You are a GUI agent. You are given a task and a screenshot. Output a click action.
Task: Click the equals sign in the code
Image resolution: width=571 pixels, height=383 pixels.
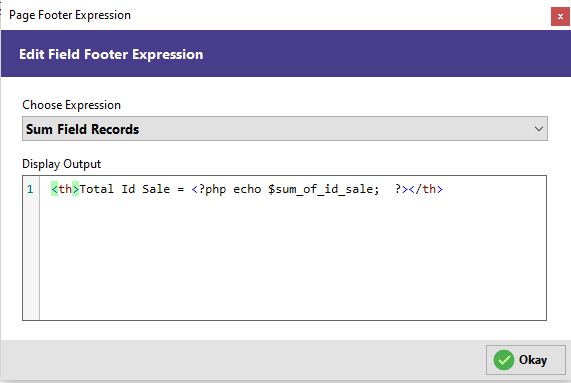pos(181,189)
